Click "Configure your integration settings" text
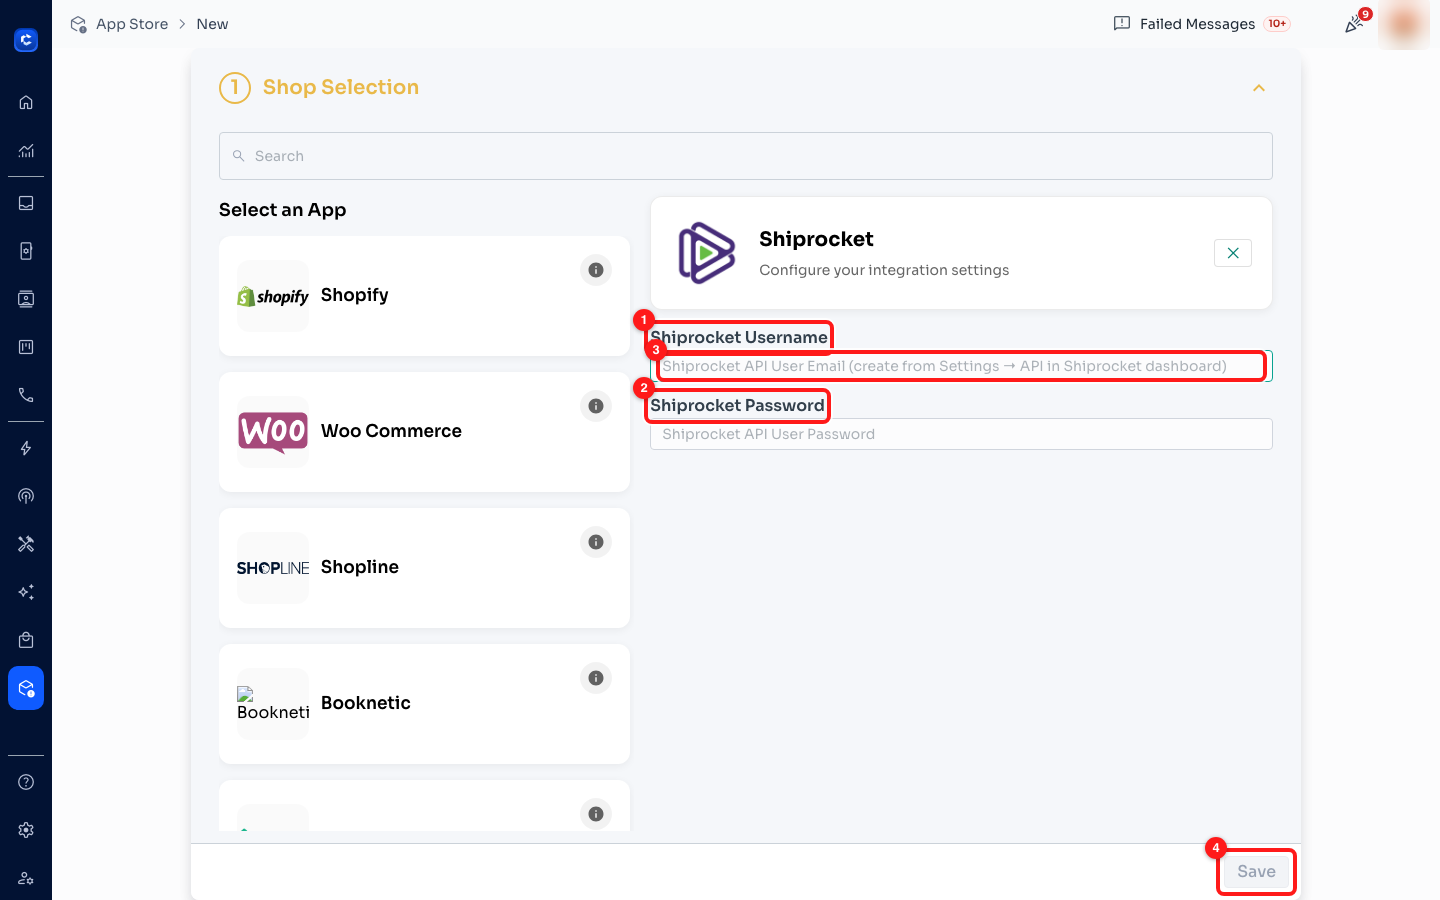The width and height of the screenshot is (1440, 900). point(884,270)
